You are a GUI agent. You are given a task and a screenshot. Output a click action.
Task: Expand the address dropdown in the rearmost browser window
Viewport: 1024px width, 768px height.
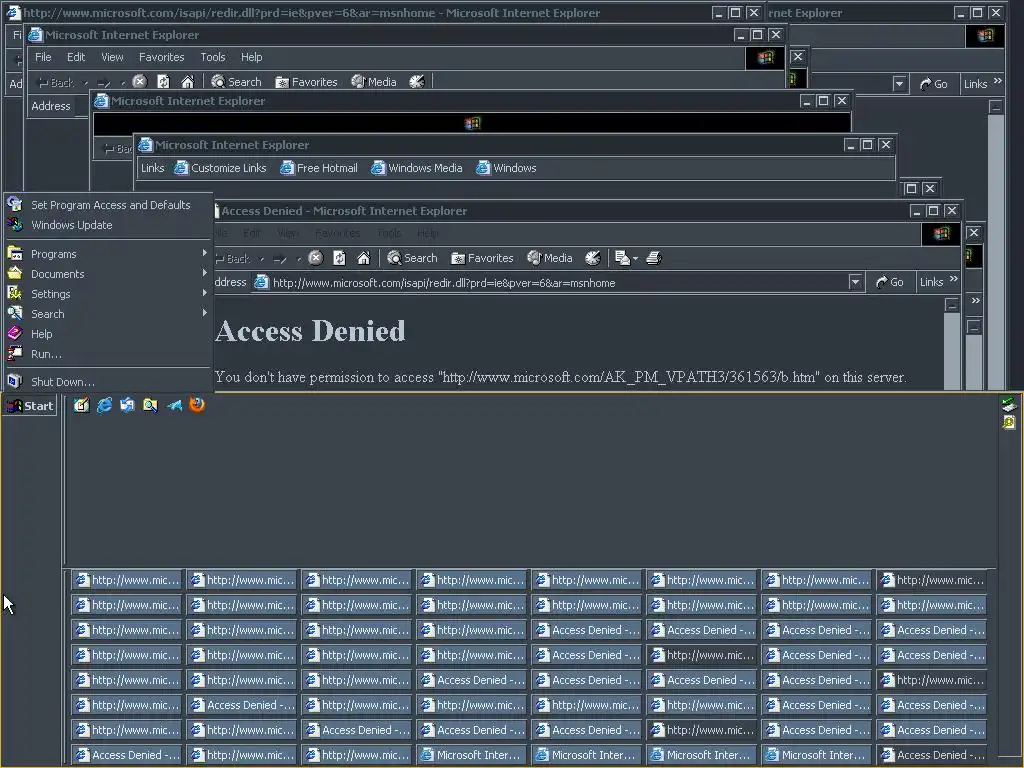900,84
